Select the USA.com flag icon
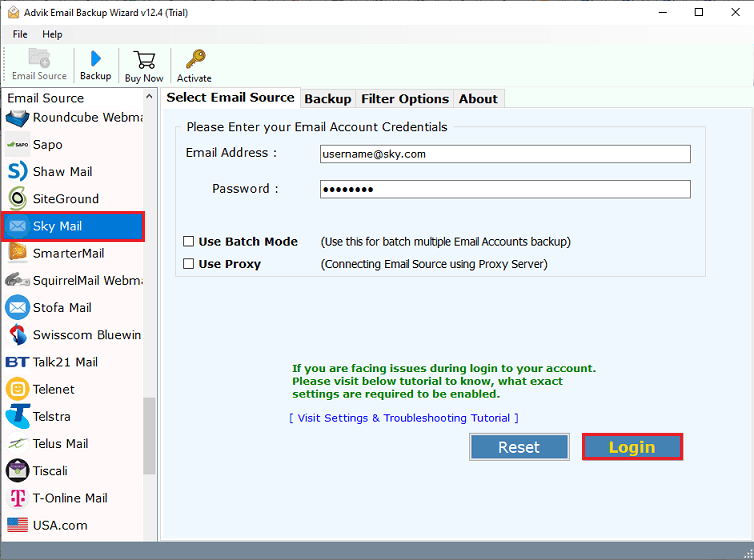 point(18,525)
